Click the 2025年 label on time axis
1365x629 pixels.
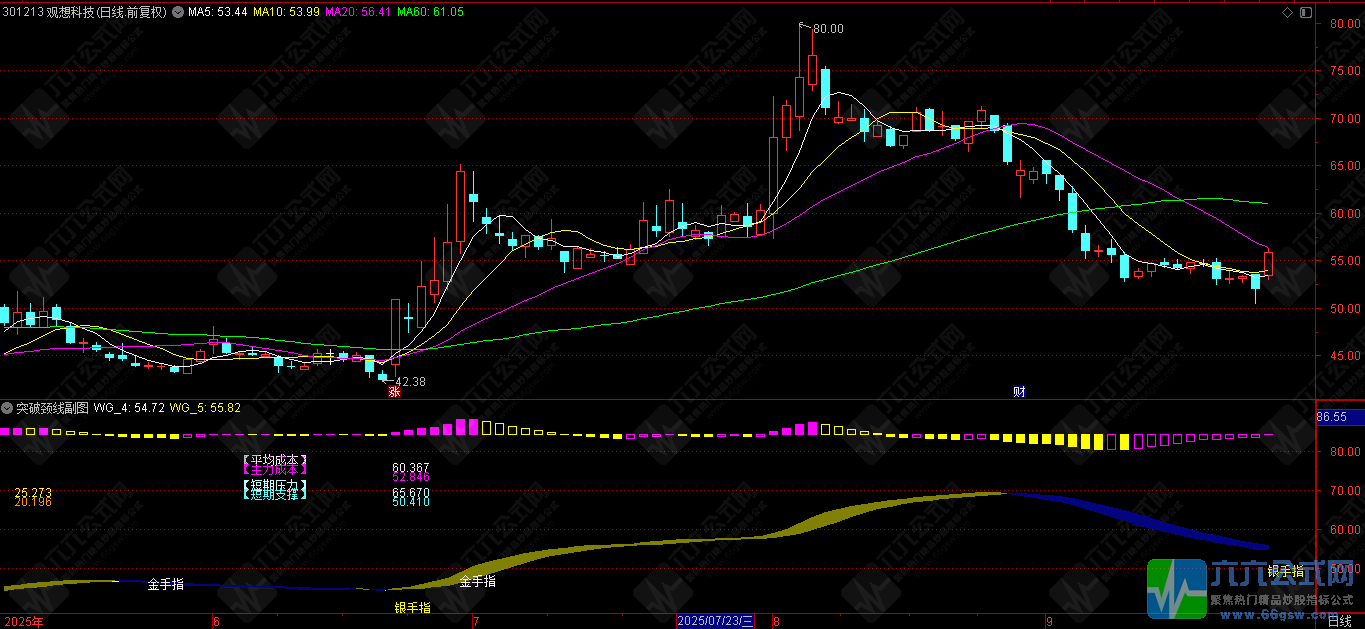[22, 621]
